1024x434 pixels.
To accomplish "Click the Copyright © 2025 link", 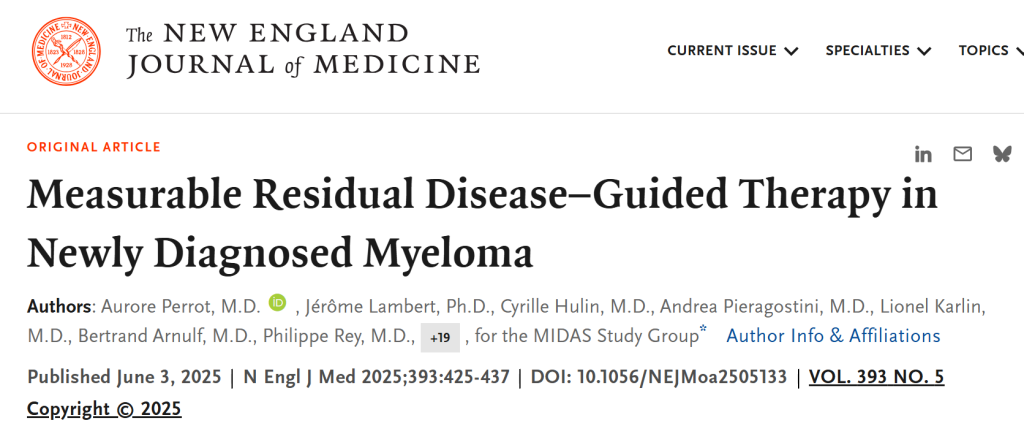I will 104,409.
